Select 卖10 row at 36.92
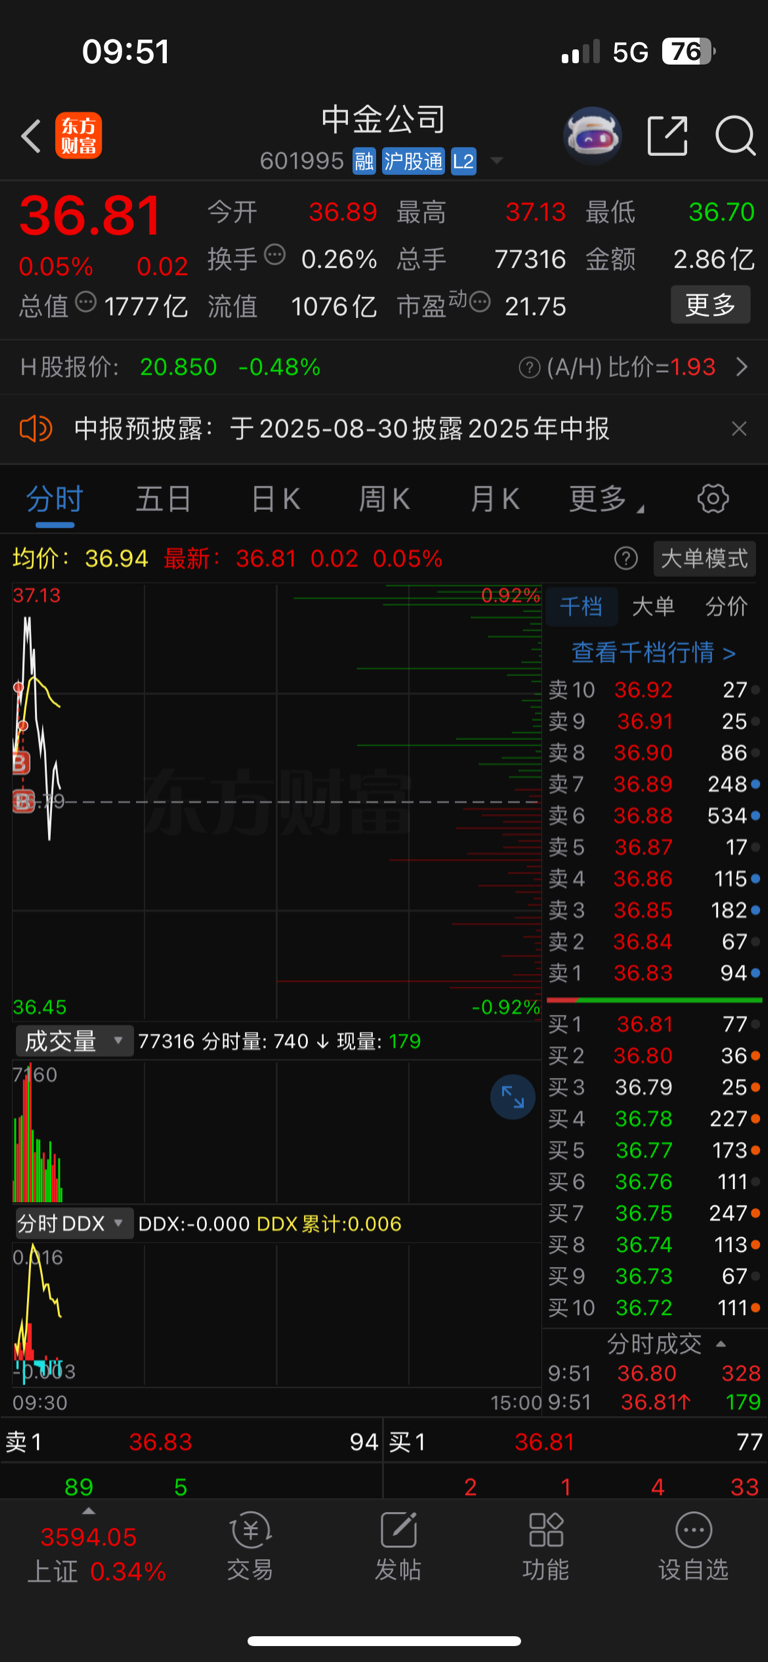The image size is (768, 1663). 655,690
